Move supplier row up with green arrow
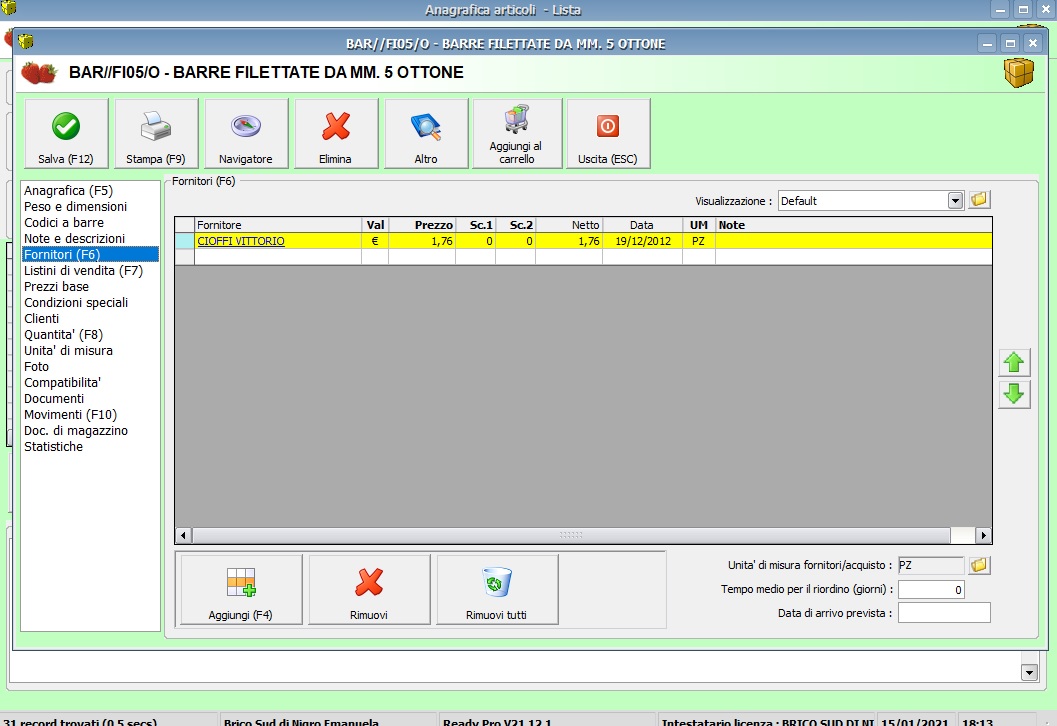Viewport: 1057px width, 726px height. 1014,363
